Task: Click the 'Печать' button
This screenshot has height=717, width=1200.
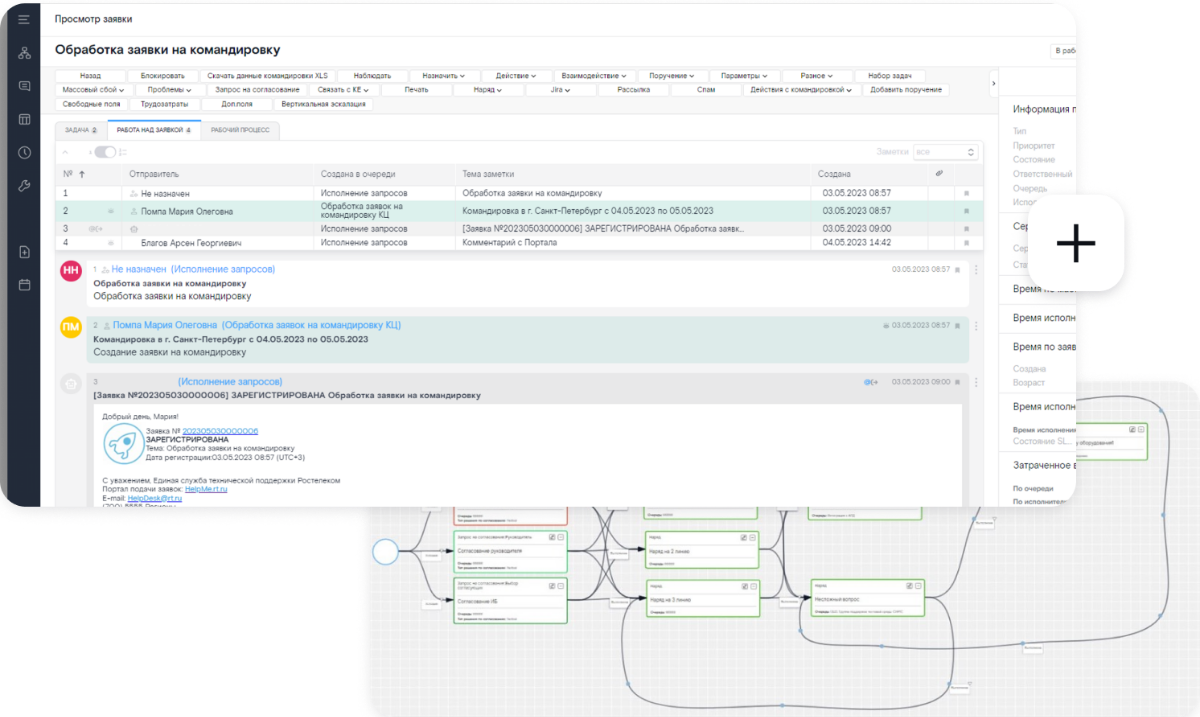Action: (x=417, y=90)
